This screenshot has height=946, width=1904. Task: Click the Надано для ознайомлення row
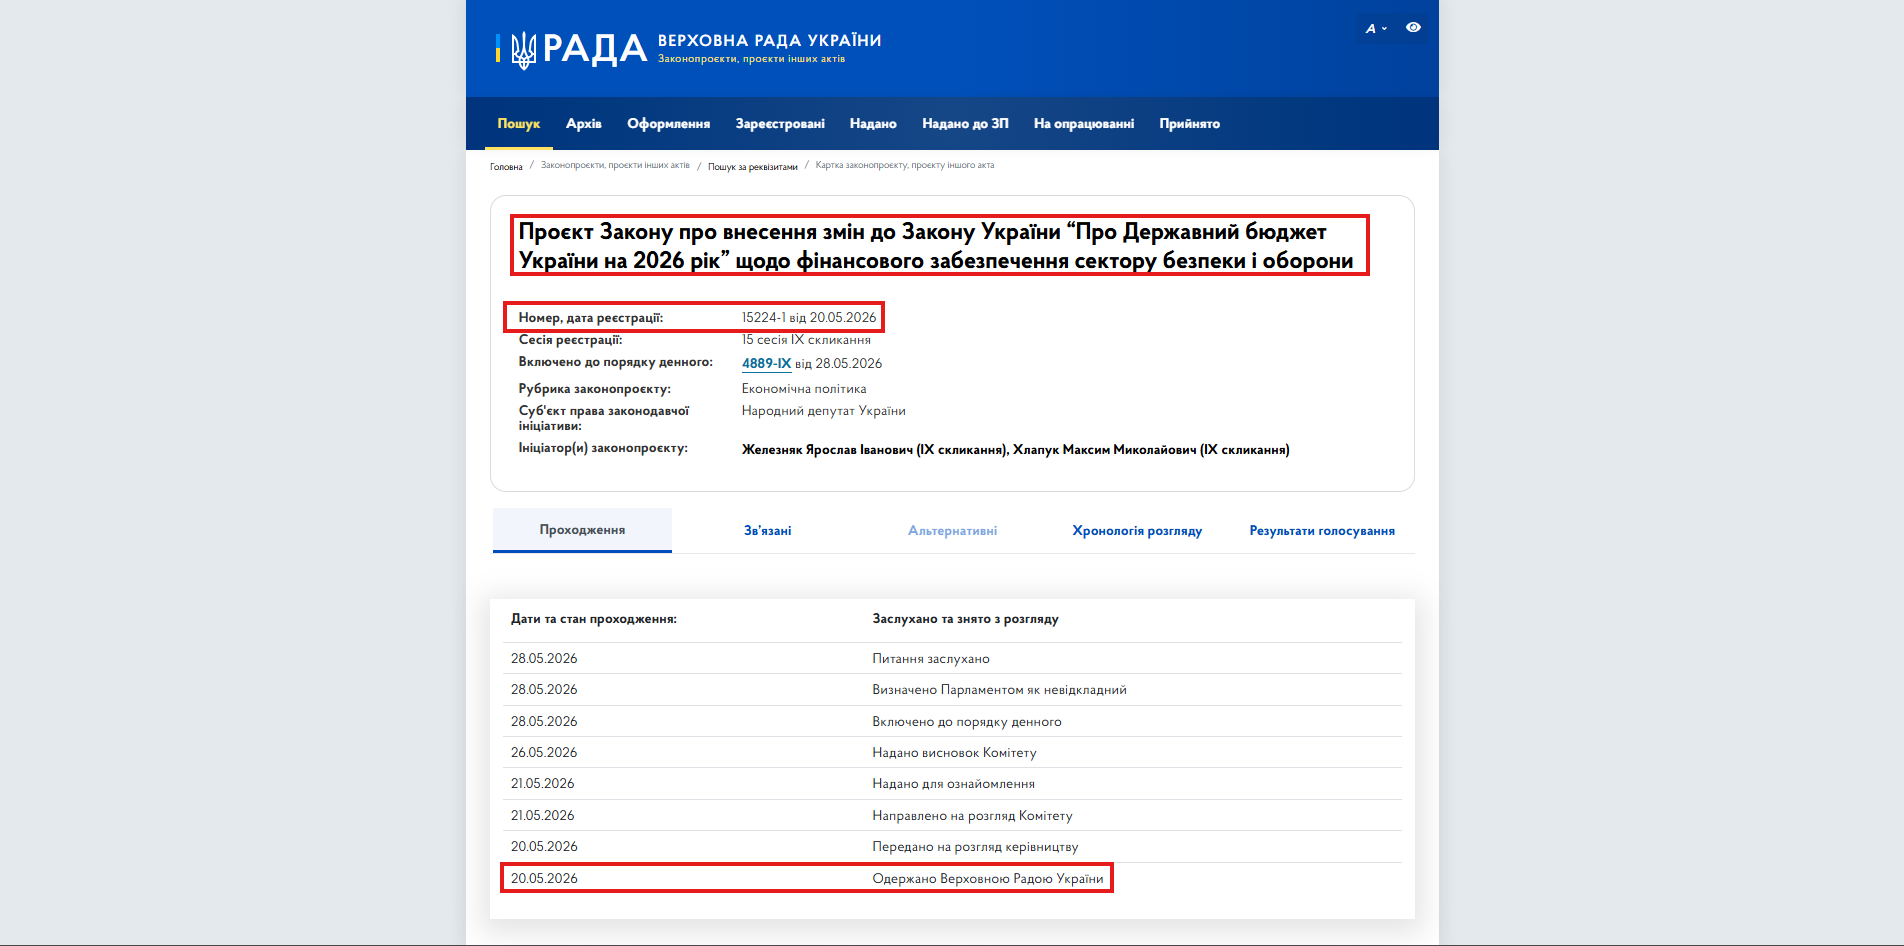click(952, 784)
